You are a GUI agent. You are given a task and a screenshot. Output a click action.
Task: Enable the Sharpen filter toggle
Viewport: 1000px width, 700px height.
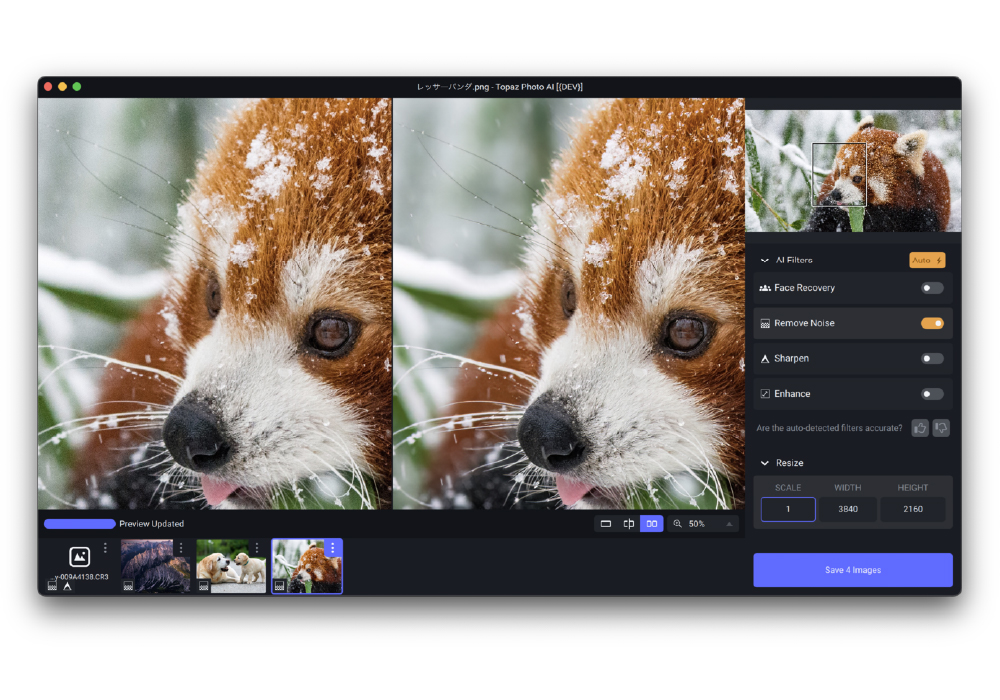[932, 358]
